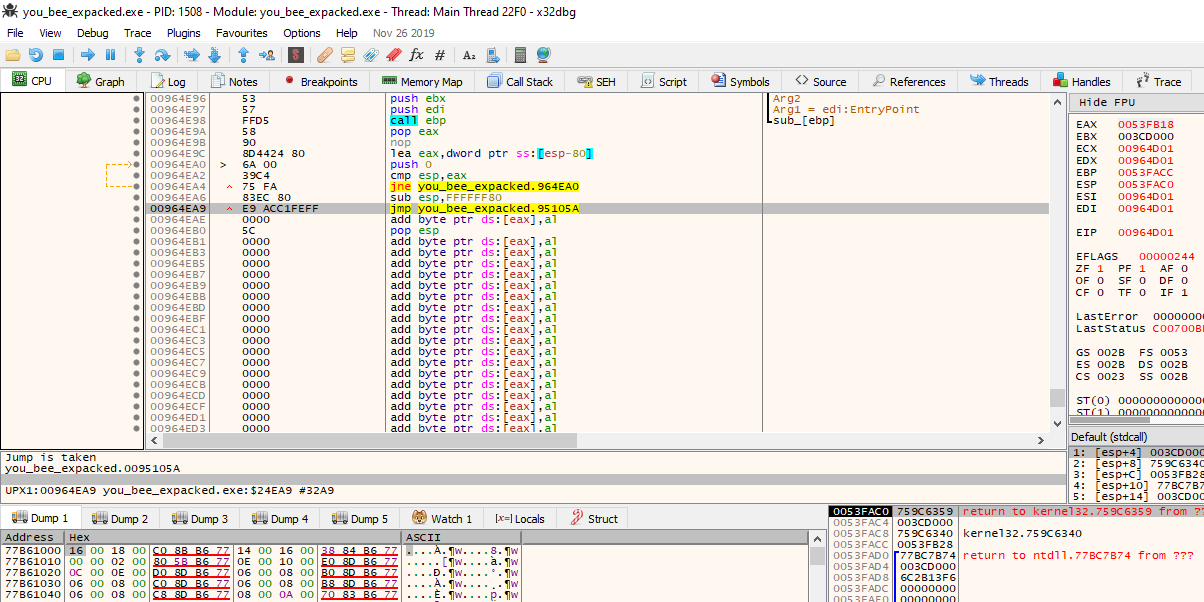The width and height of the screenshot is (1204, 602).
Task: Expand the Plugins menu
Action: click(183, 33)
